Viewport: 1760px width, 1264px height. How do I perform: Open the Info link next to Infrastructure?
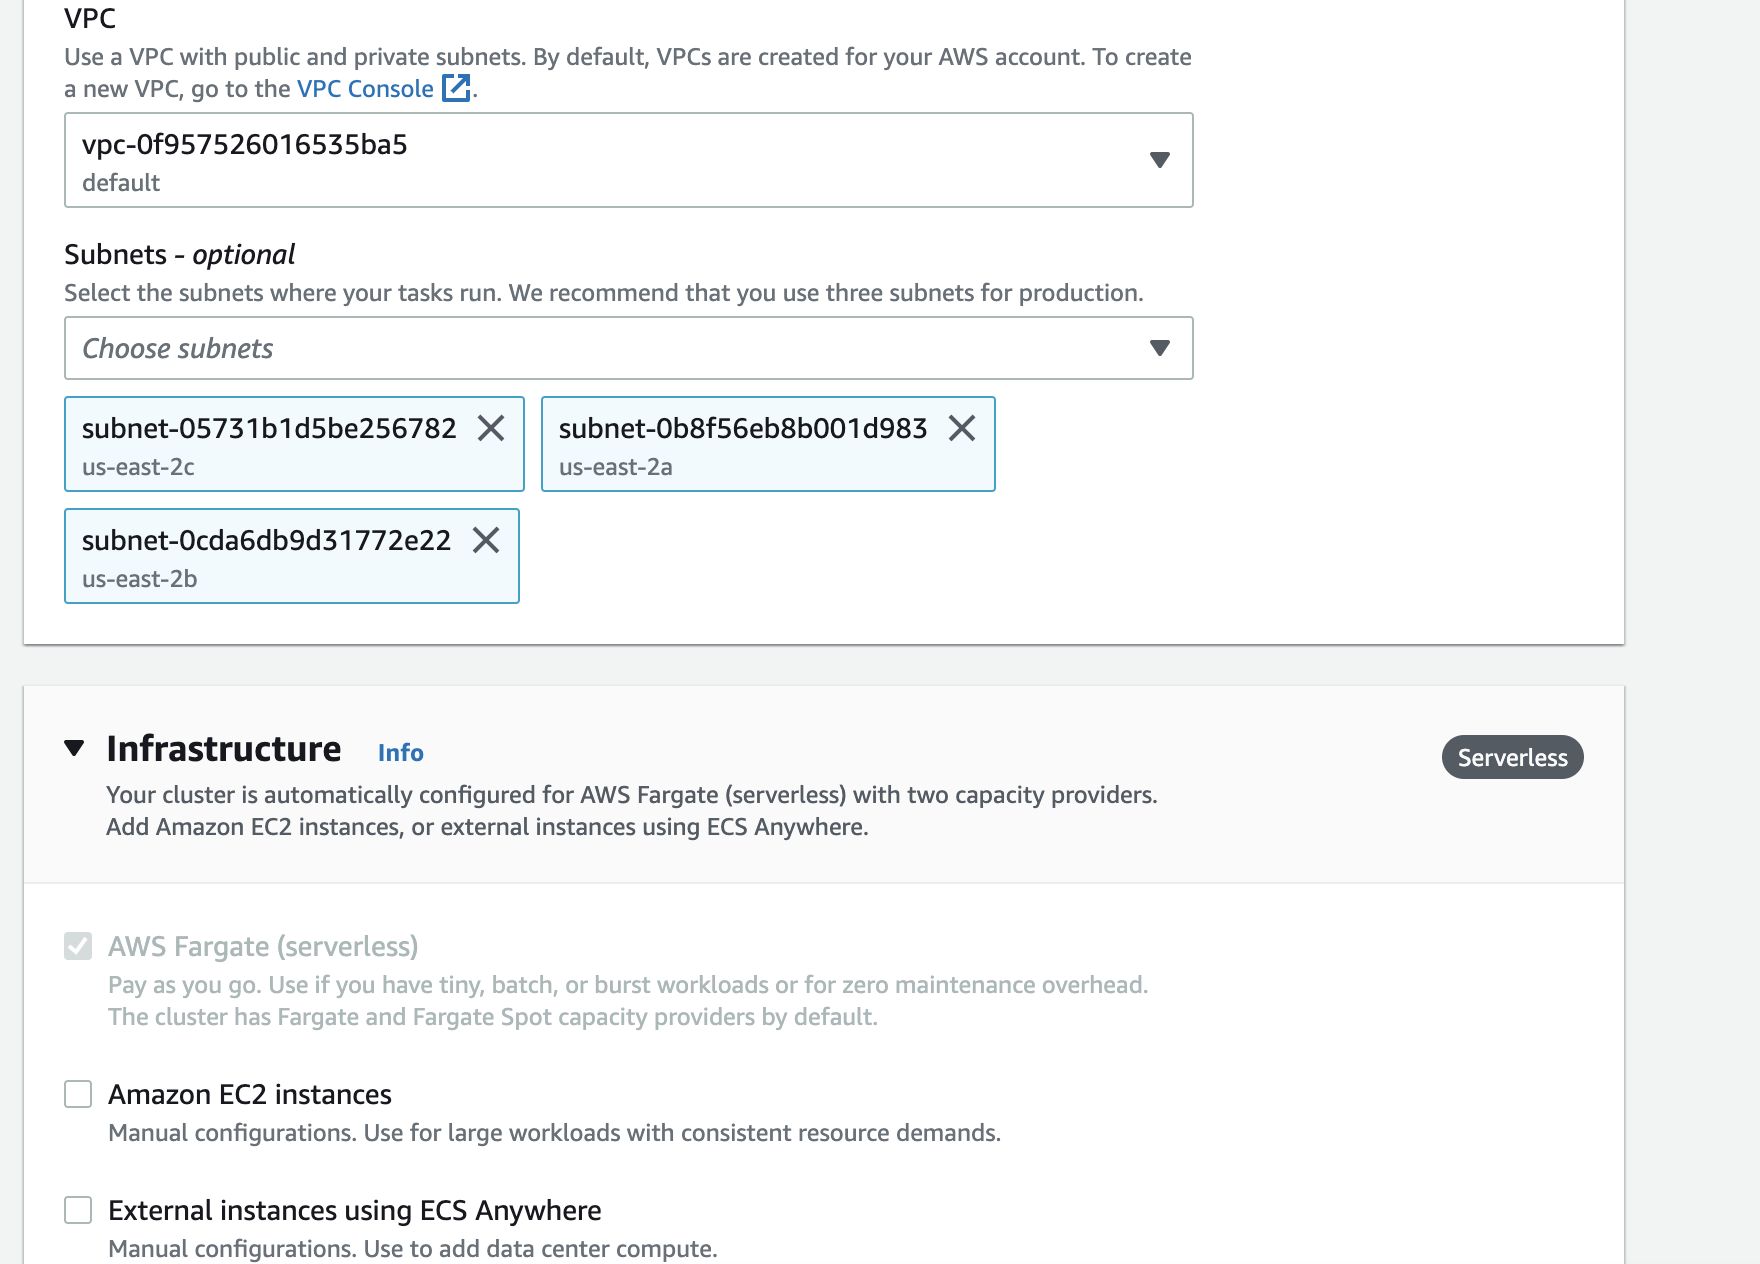point(400,752)
